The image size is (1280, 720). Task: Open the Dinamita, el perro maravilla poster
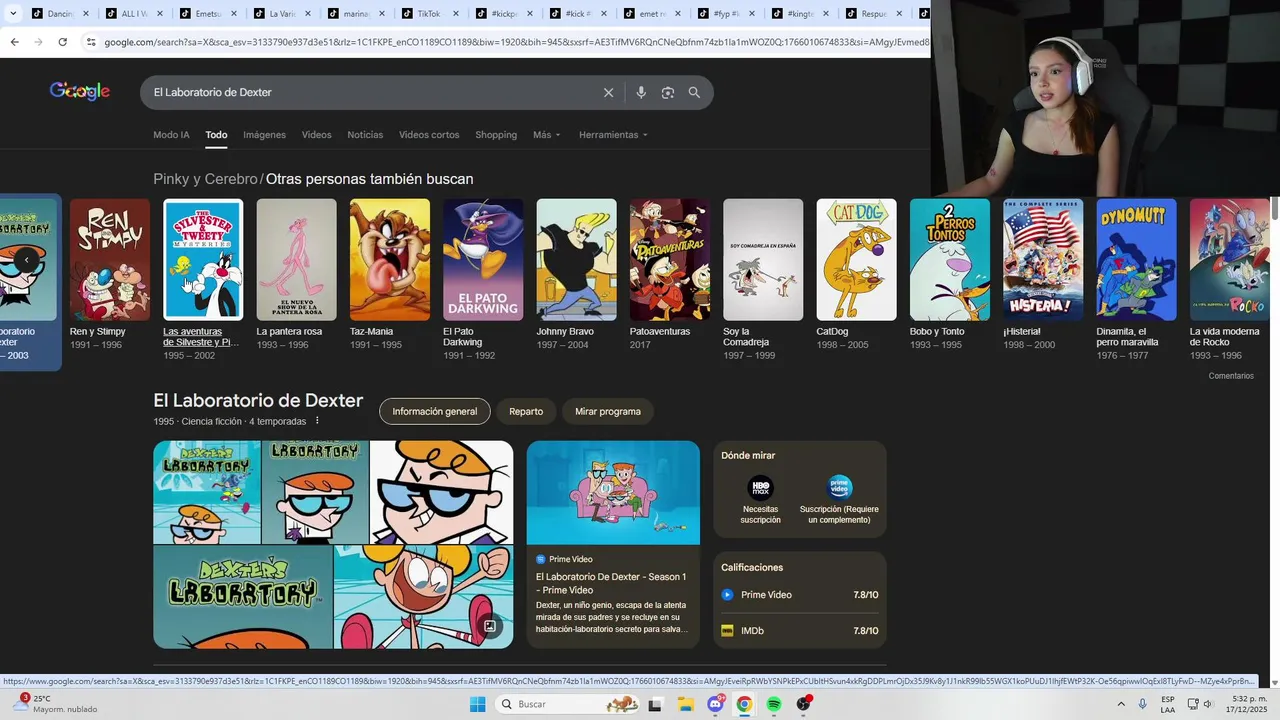(x=1137, y=260)
